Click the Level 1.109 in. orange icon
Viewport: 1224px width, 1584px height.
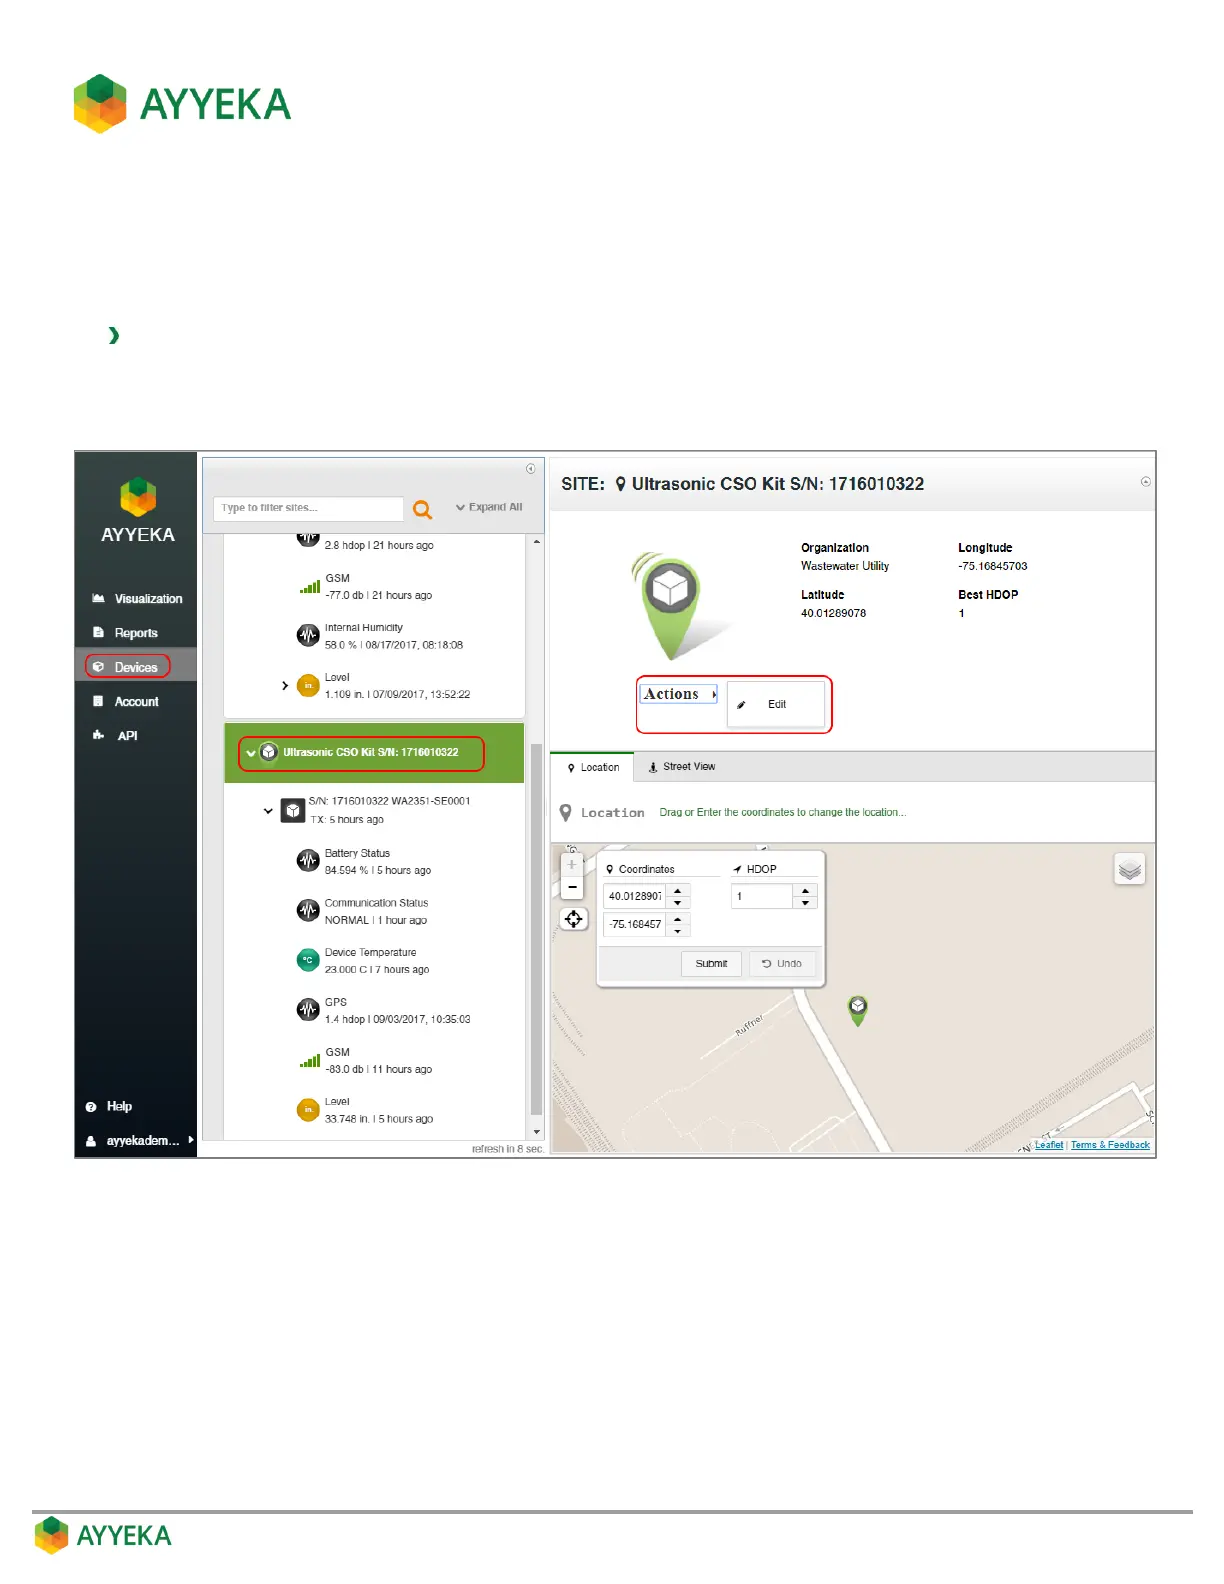308,686
